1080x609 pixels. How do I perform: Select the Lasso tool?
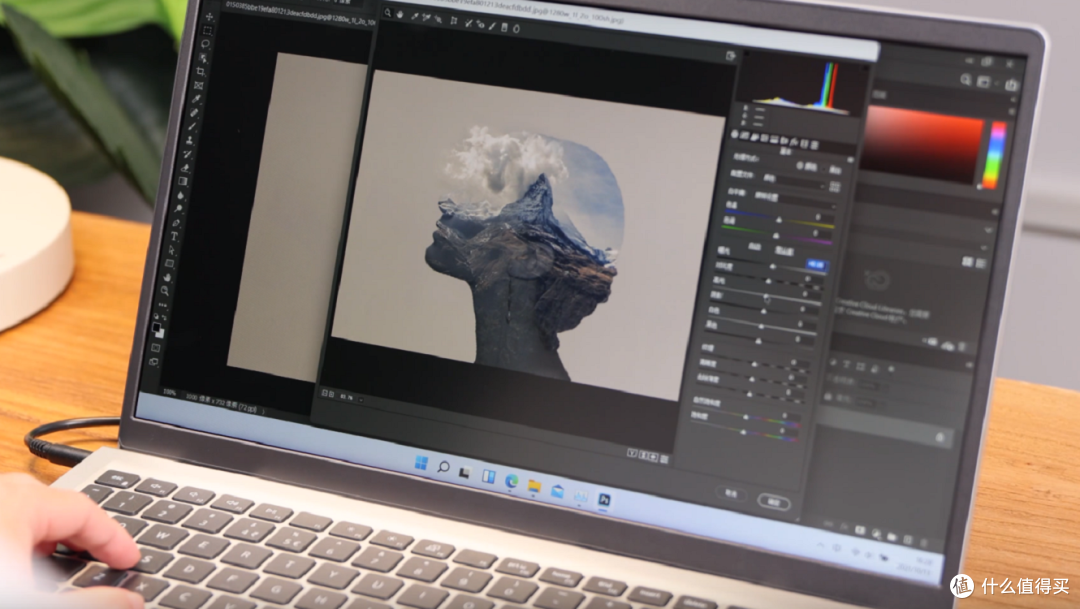(x=205, y=43)
